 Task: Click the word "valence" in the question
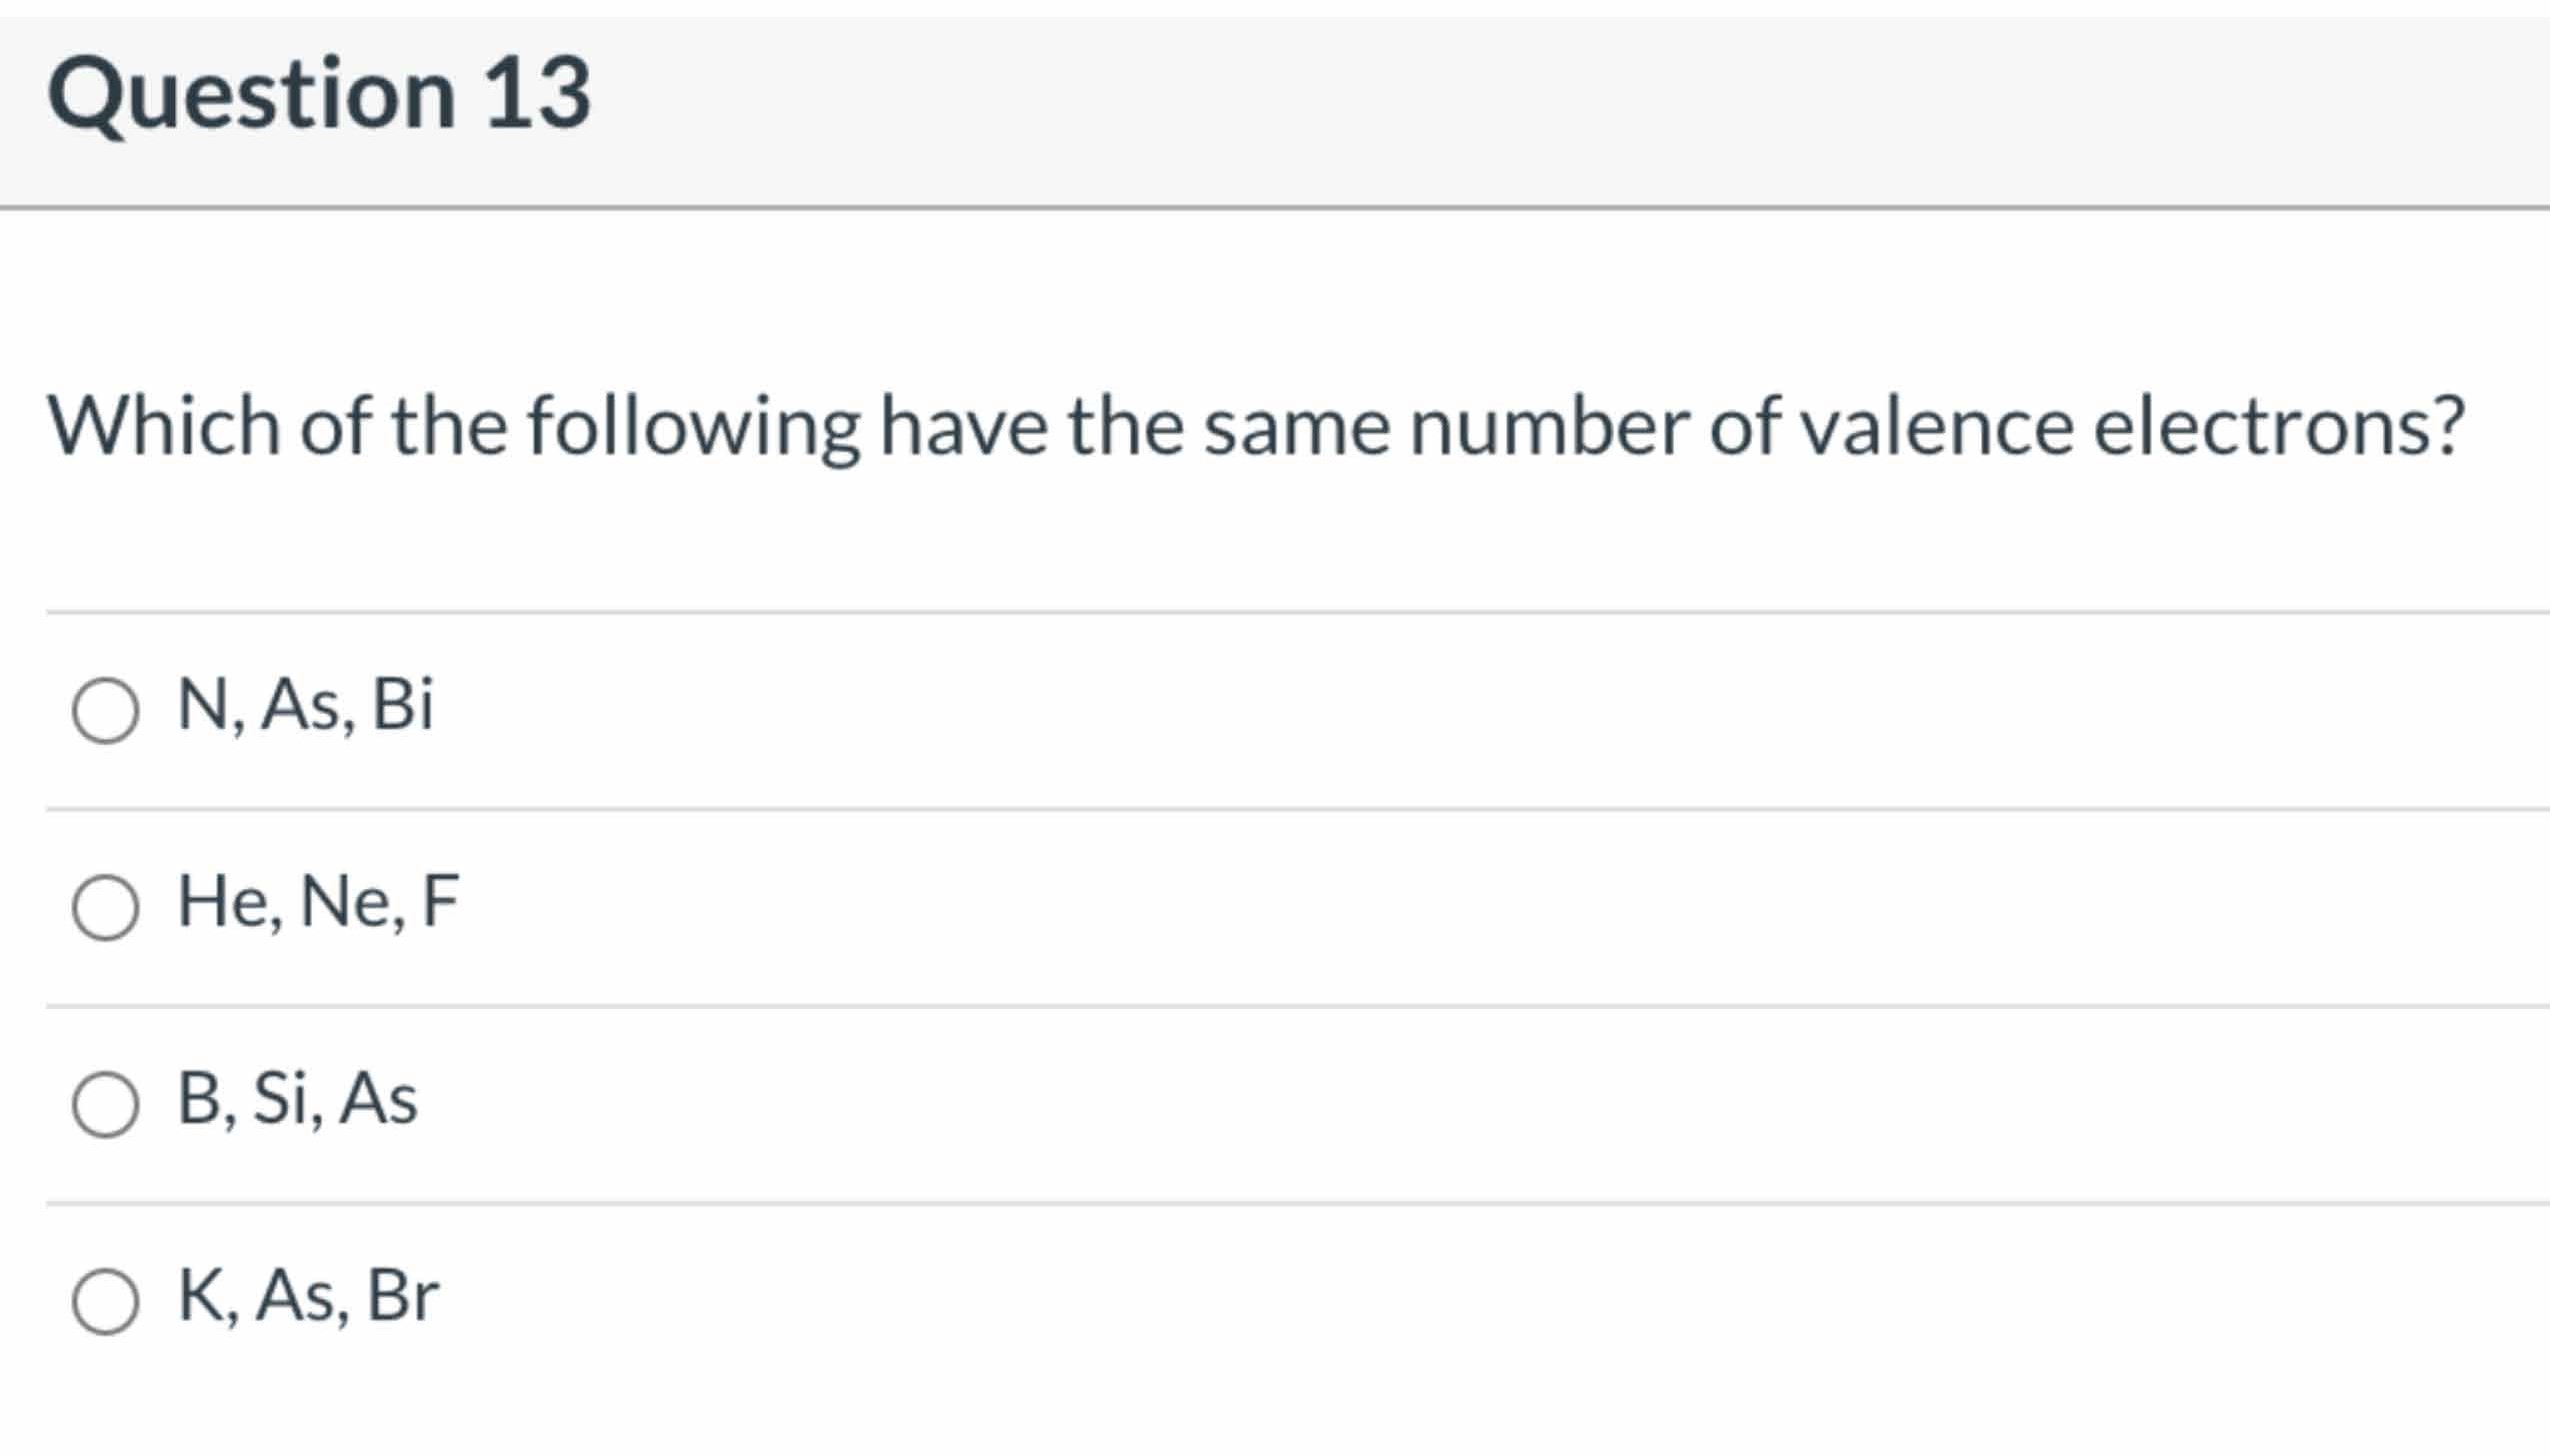click(x=1937, y=426)
